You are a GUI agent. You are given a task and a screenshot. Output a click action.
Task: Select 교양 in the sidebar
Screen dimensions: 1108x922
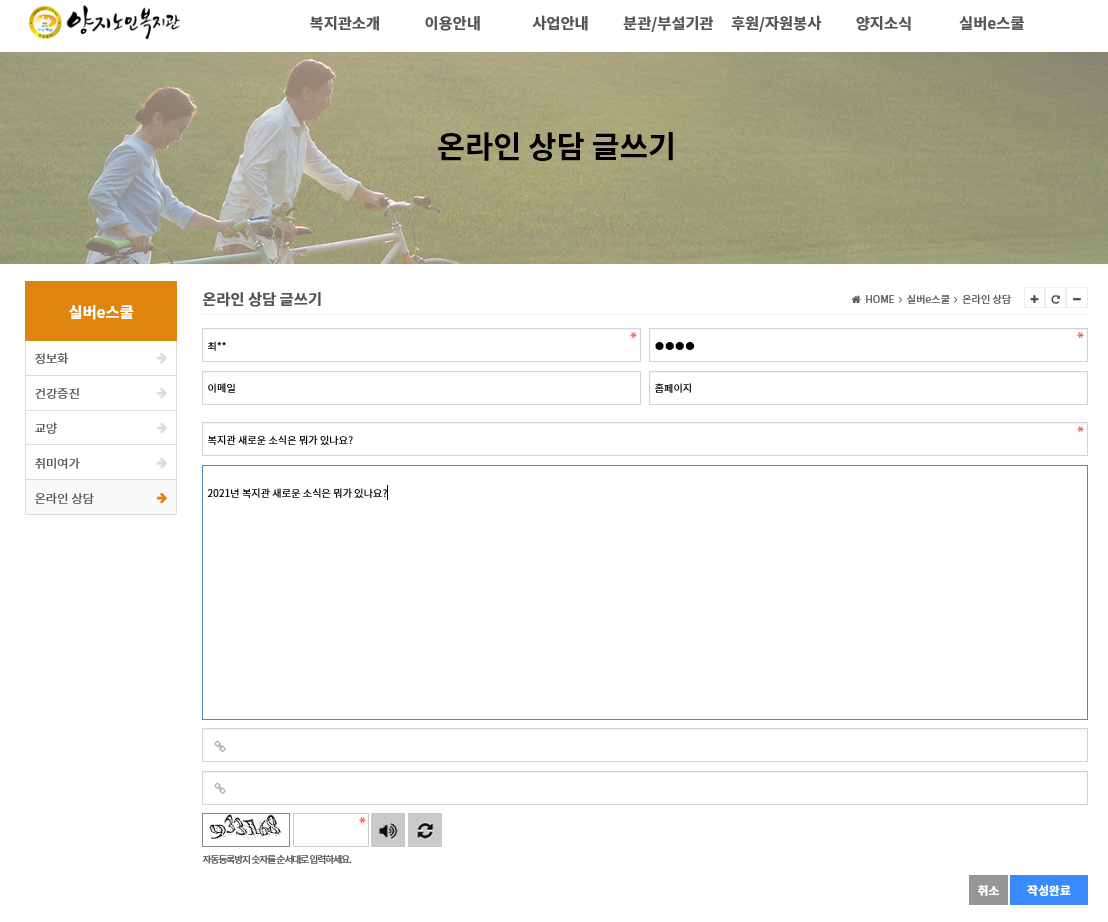101,428
